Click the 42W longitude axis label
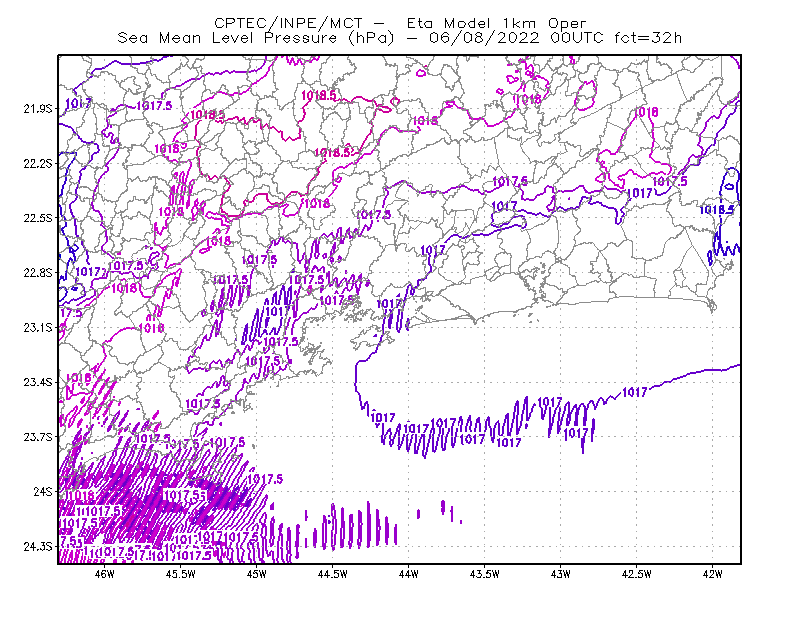Viewport: 800px width, 618px height. tap(712, 574)
